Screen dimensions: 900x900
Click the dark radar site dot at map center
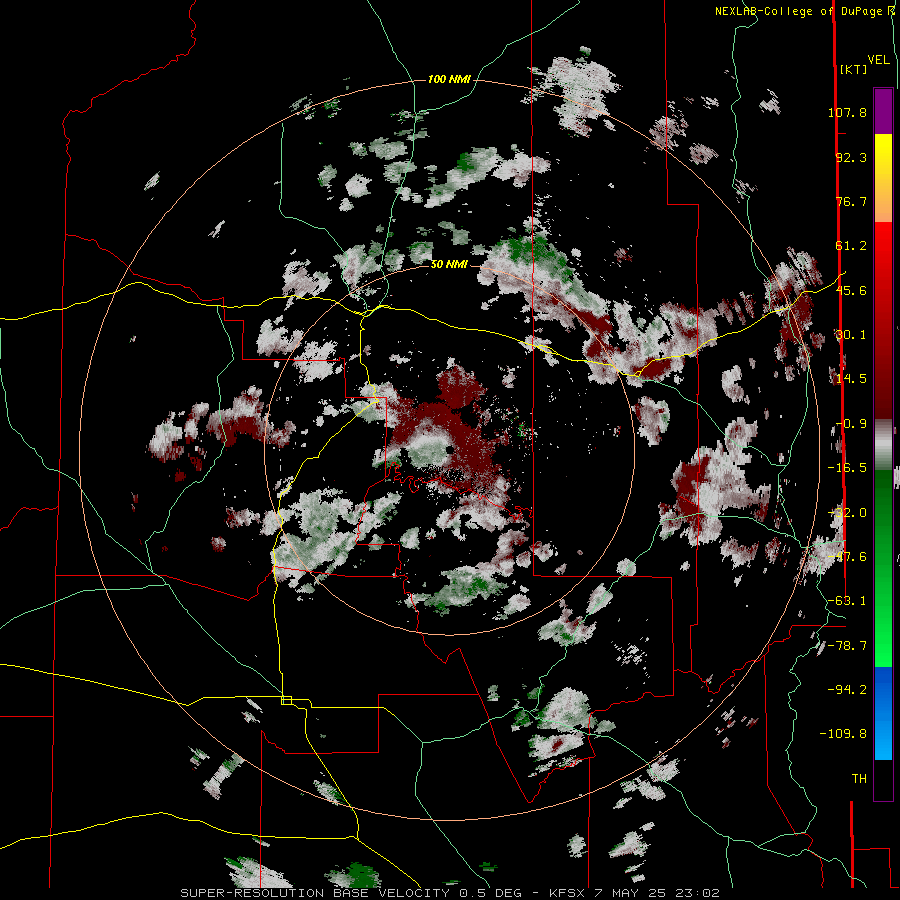click(450, 450)
